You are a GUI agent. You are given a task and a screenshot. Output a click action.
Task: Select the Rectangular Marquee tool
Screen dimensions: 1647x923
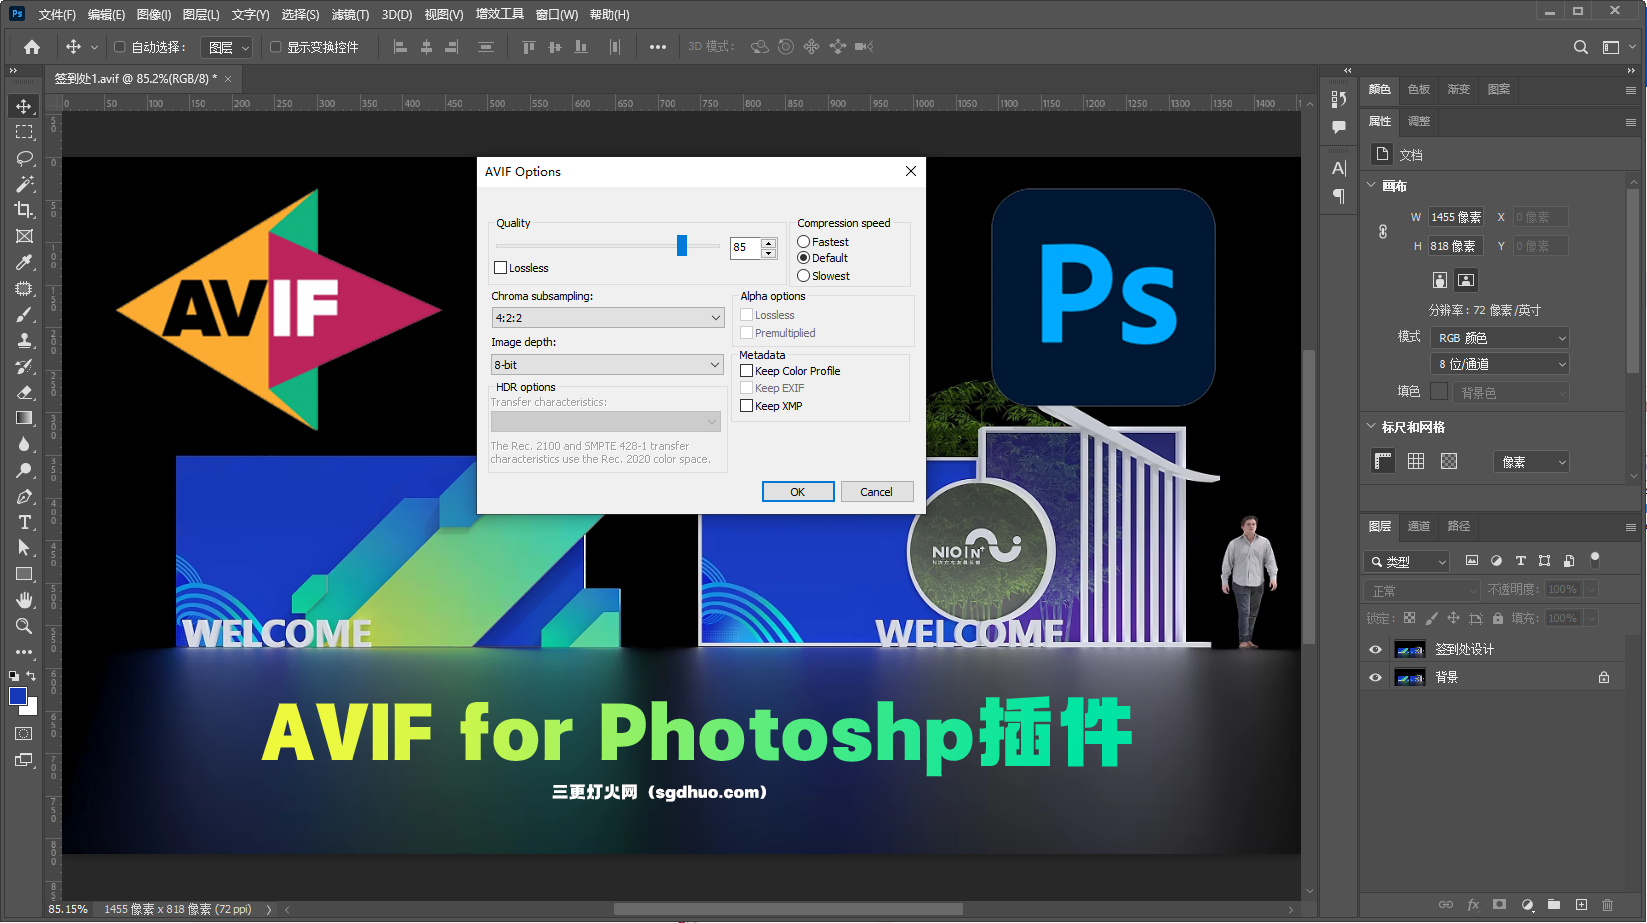24,132
